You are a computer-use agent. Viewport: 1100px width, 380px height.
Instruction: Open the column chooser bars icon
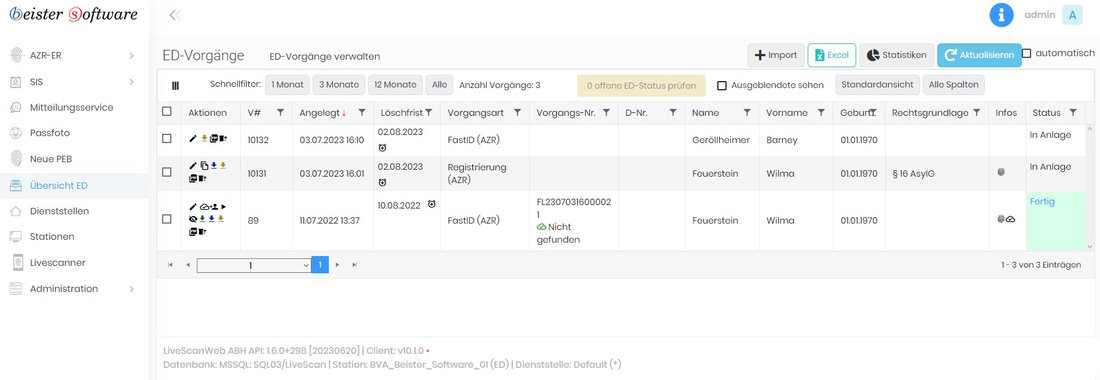tap(175, 86)
